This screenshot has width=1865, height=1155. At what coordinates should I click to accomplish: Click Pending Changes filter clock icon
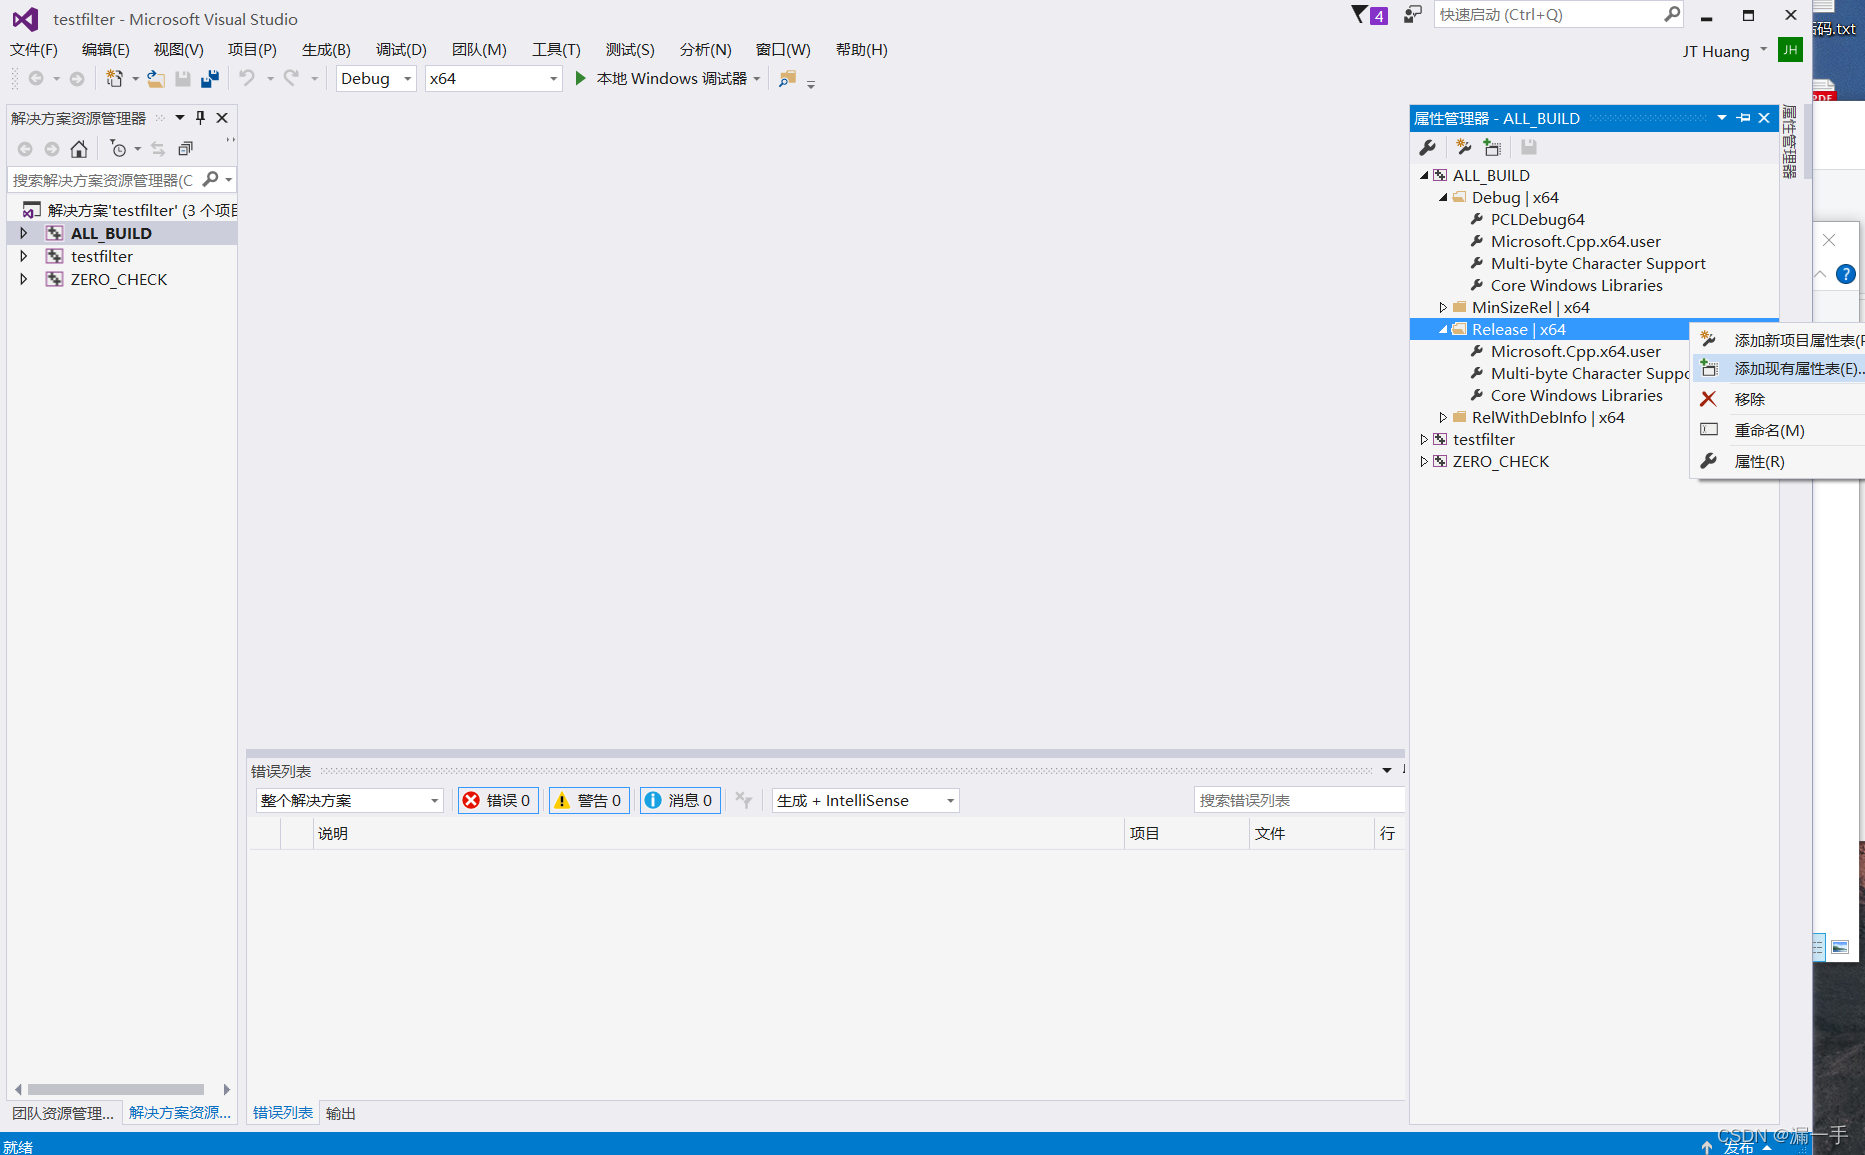click(119, 149)
